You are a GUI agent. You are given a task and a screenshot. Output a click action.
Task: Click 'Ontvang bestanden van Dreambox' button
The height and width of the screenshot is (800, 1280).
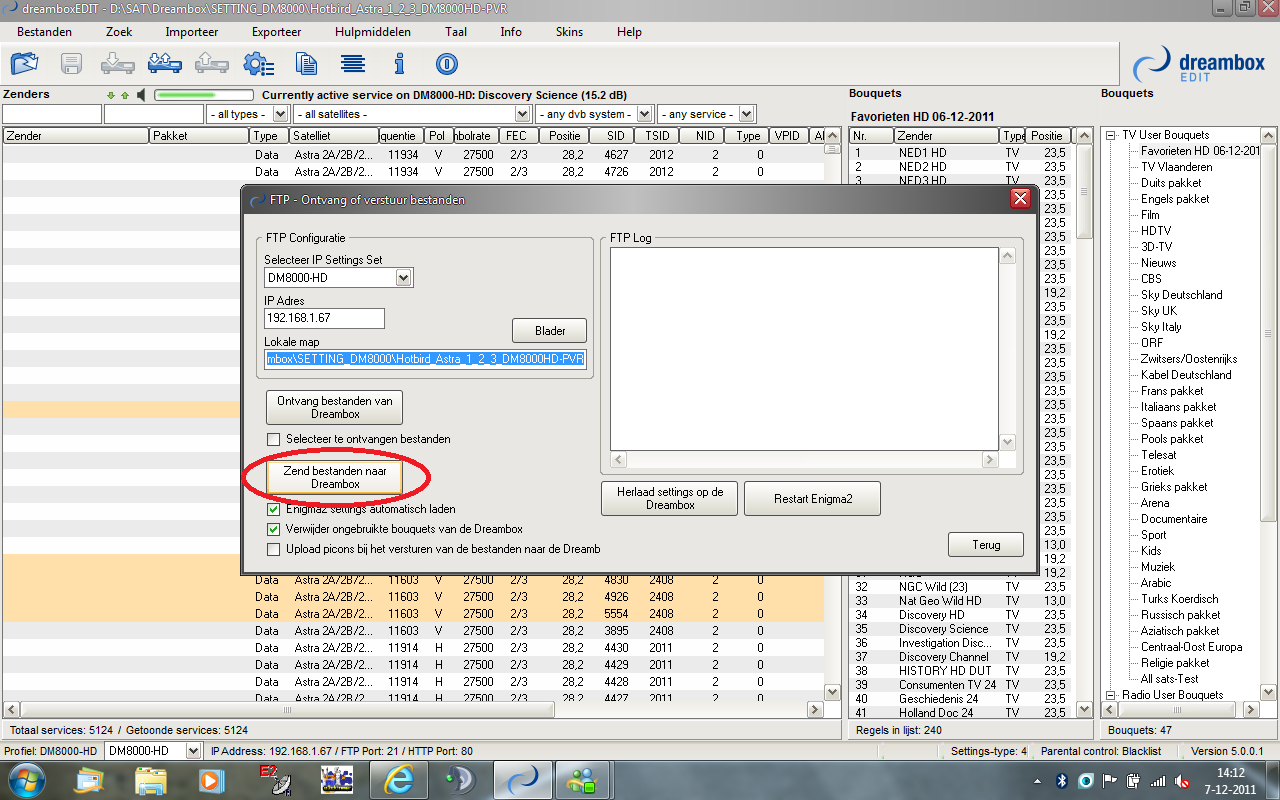(335, 407)
